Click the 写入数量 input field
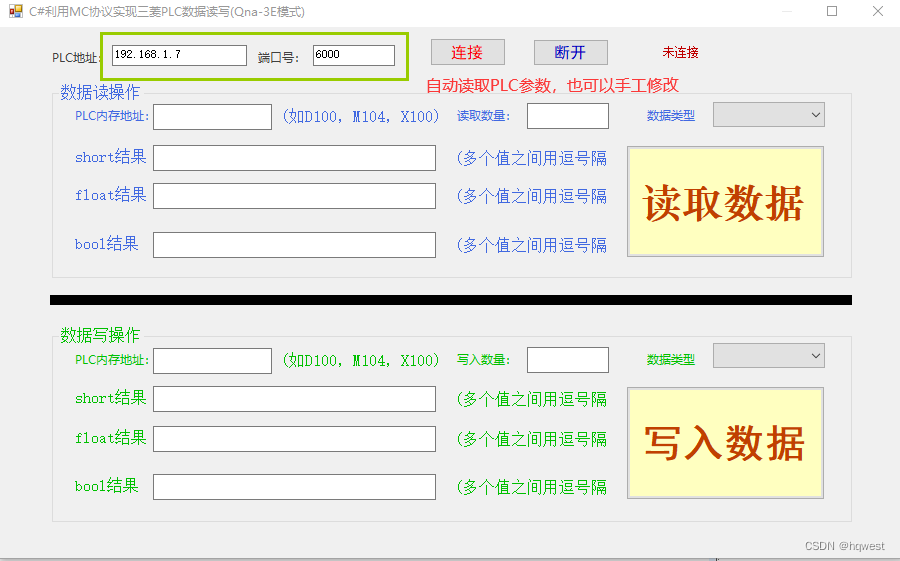Screen dimensions: 900x561 click(x=568, y=360)
